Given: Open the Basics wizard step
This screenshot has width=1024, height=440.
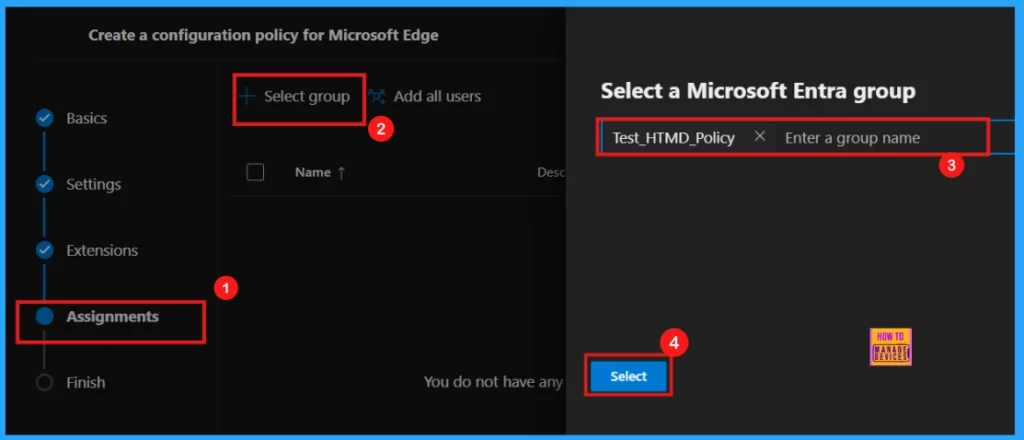Looking at the screenshot, I should pyautogui.click(x=86, y=118).
